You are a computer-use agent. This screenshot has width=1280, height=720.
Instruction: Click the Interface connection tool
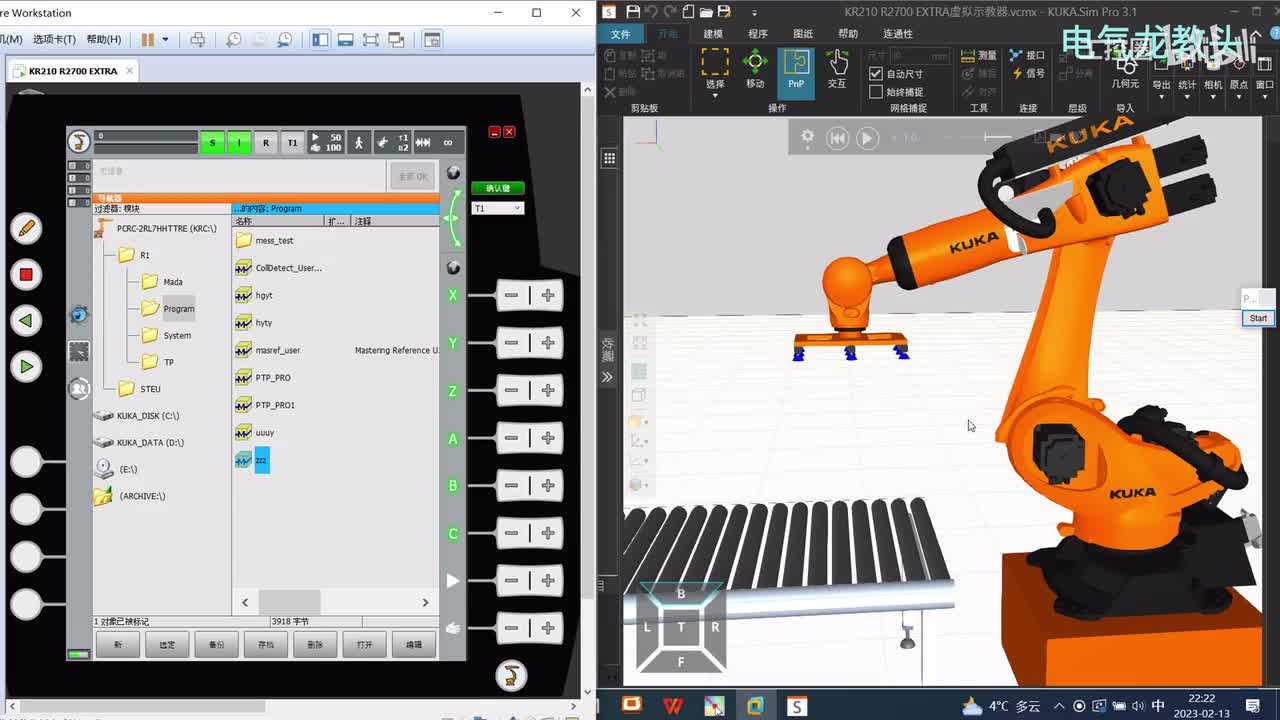click(x=1027, y=55)
